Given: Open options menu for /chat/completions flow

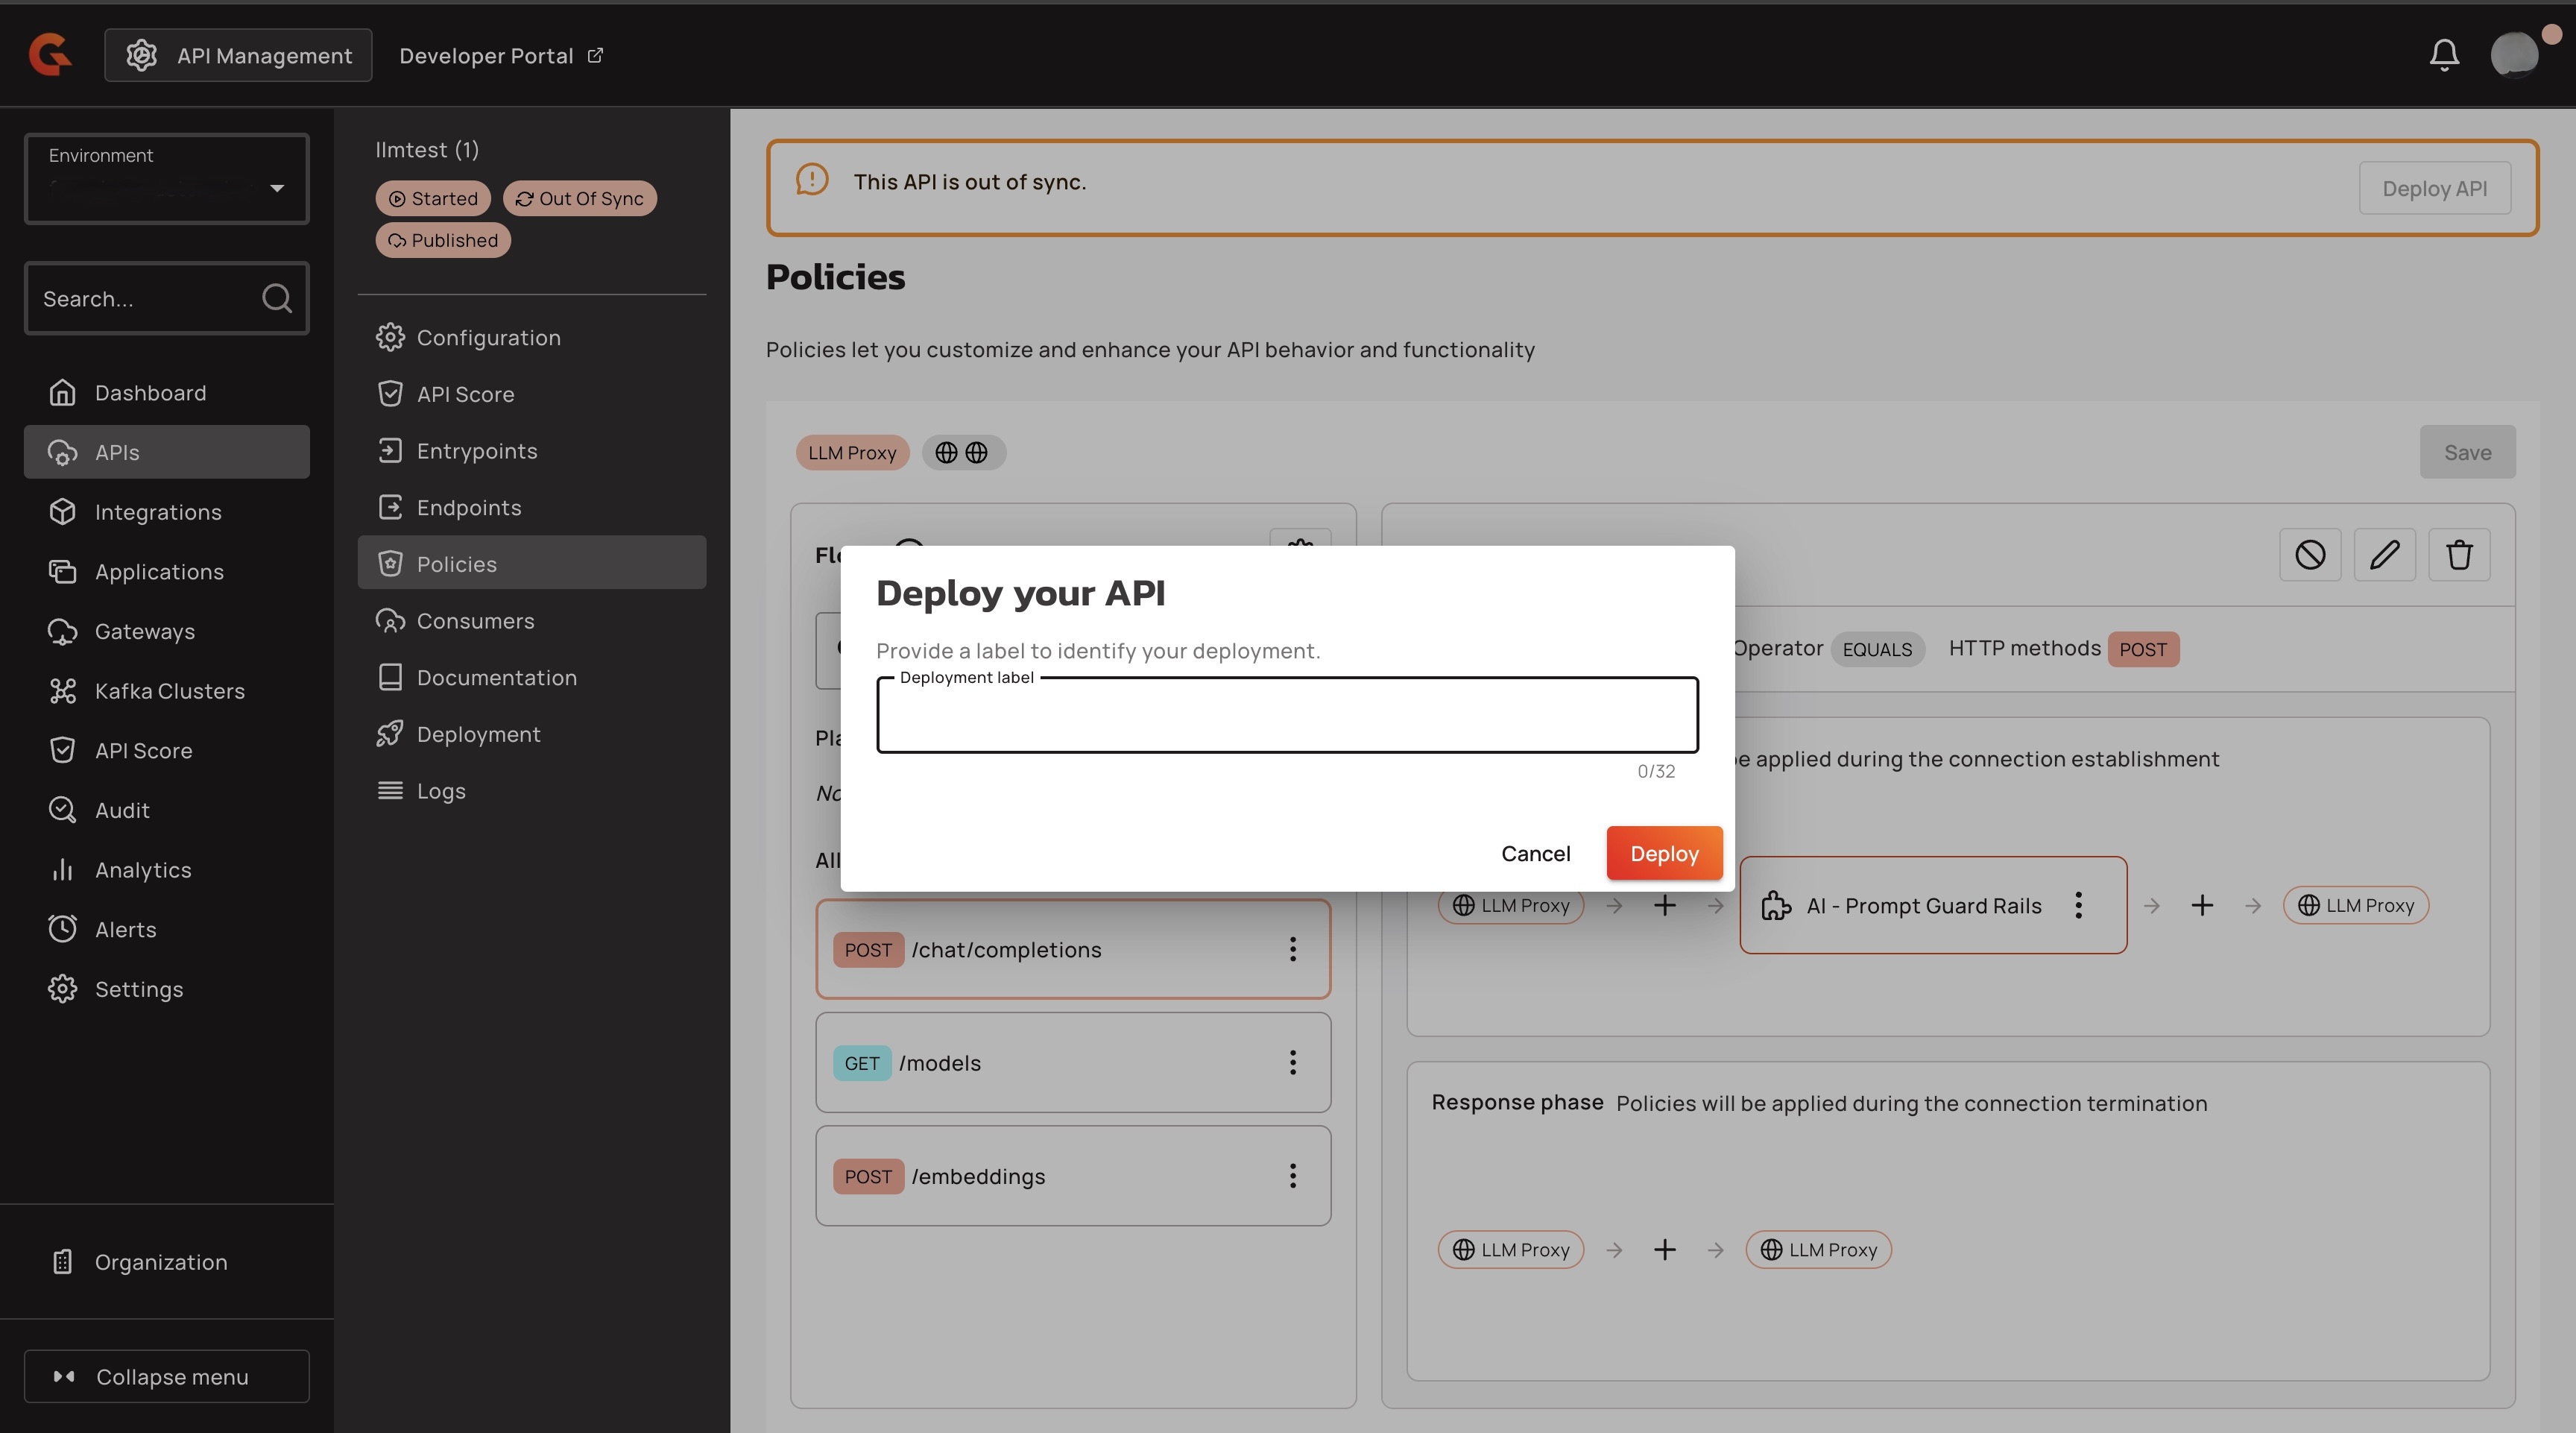Looking at the screenshot, I should [1292, 949].
